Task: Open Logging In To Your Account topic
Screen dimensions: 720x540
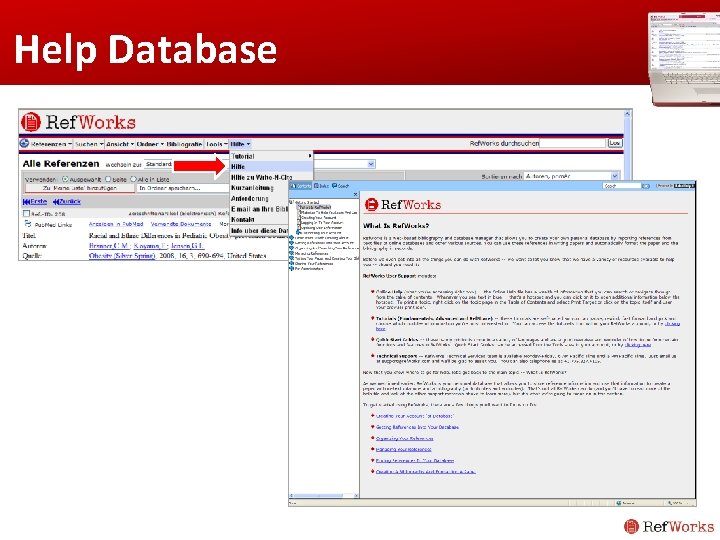Action: pyautogui.click(x=322, y=222)
